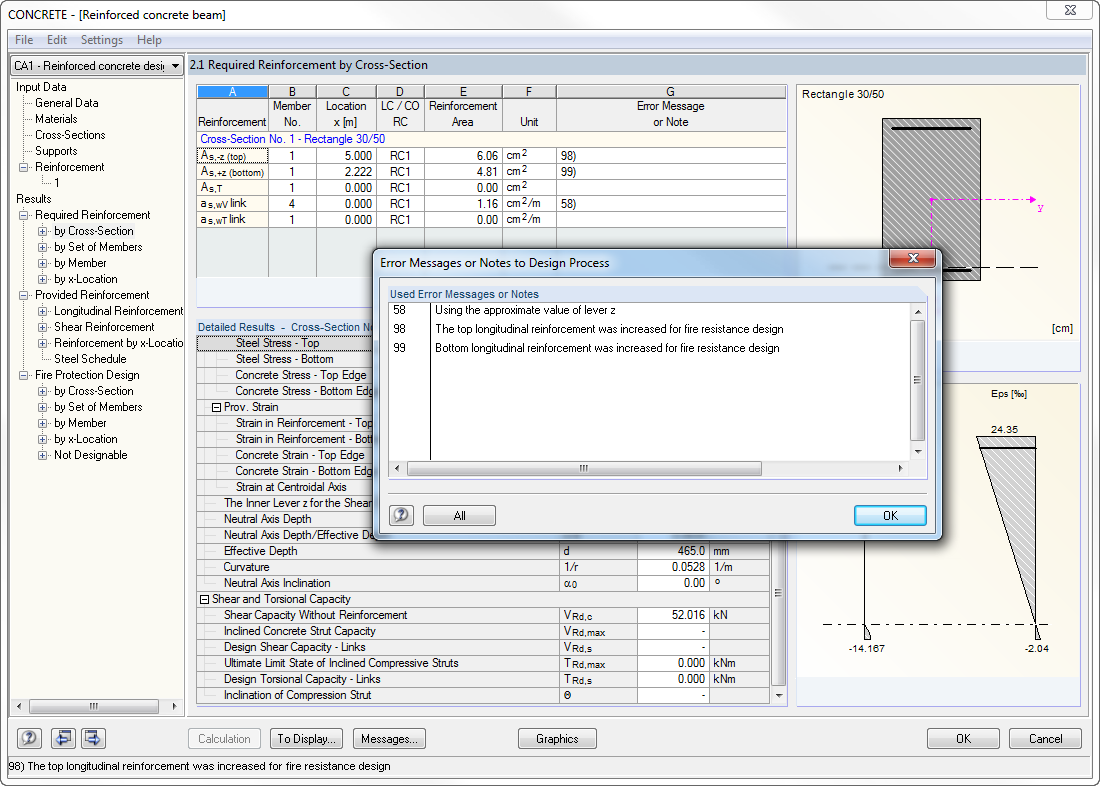Select Steel Stress - Top row
The width and height of the screenshot is (1100, 786).
click(x=285, y=343)
